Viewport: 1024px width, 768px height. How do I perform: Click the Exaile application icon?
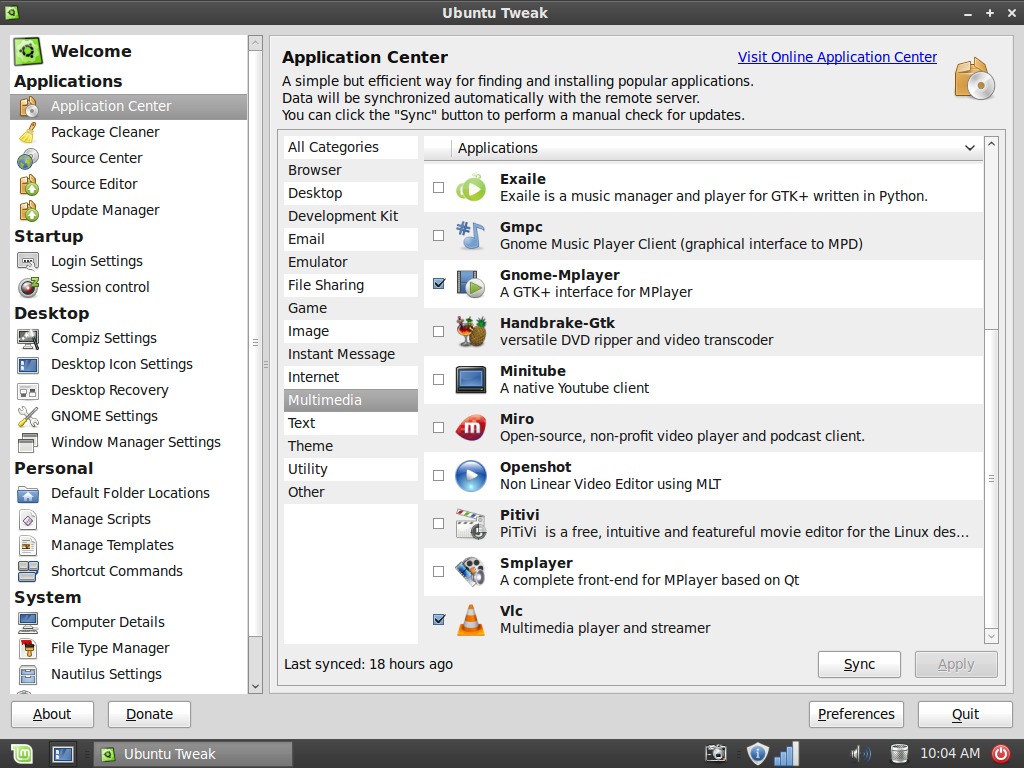pos(471,188)
